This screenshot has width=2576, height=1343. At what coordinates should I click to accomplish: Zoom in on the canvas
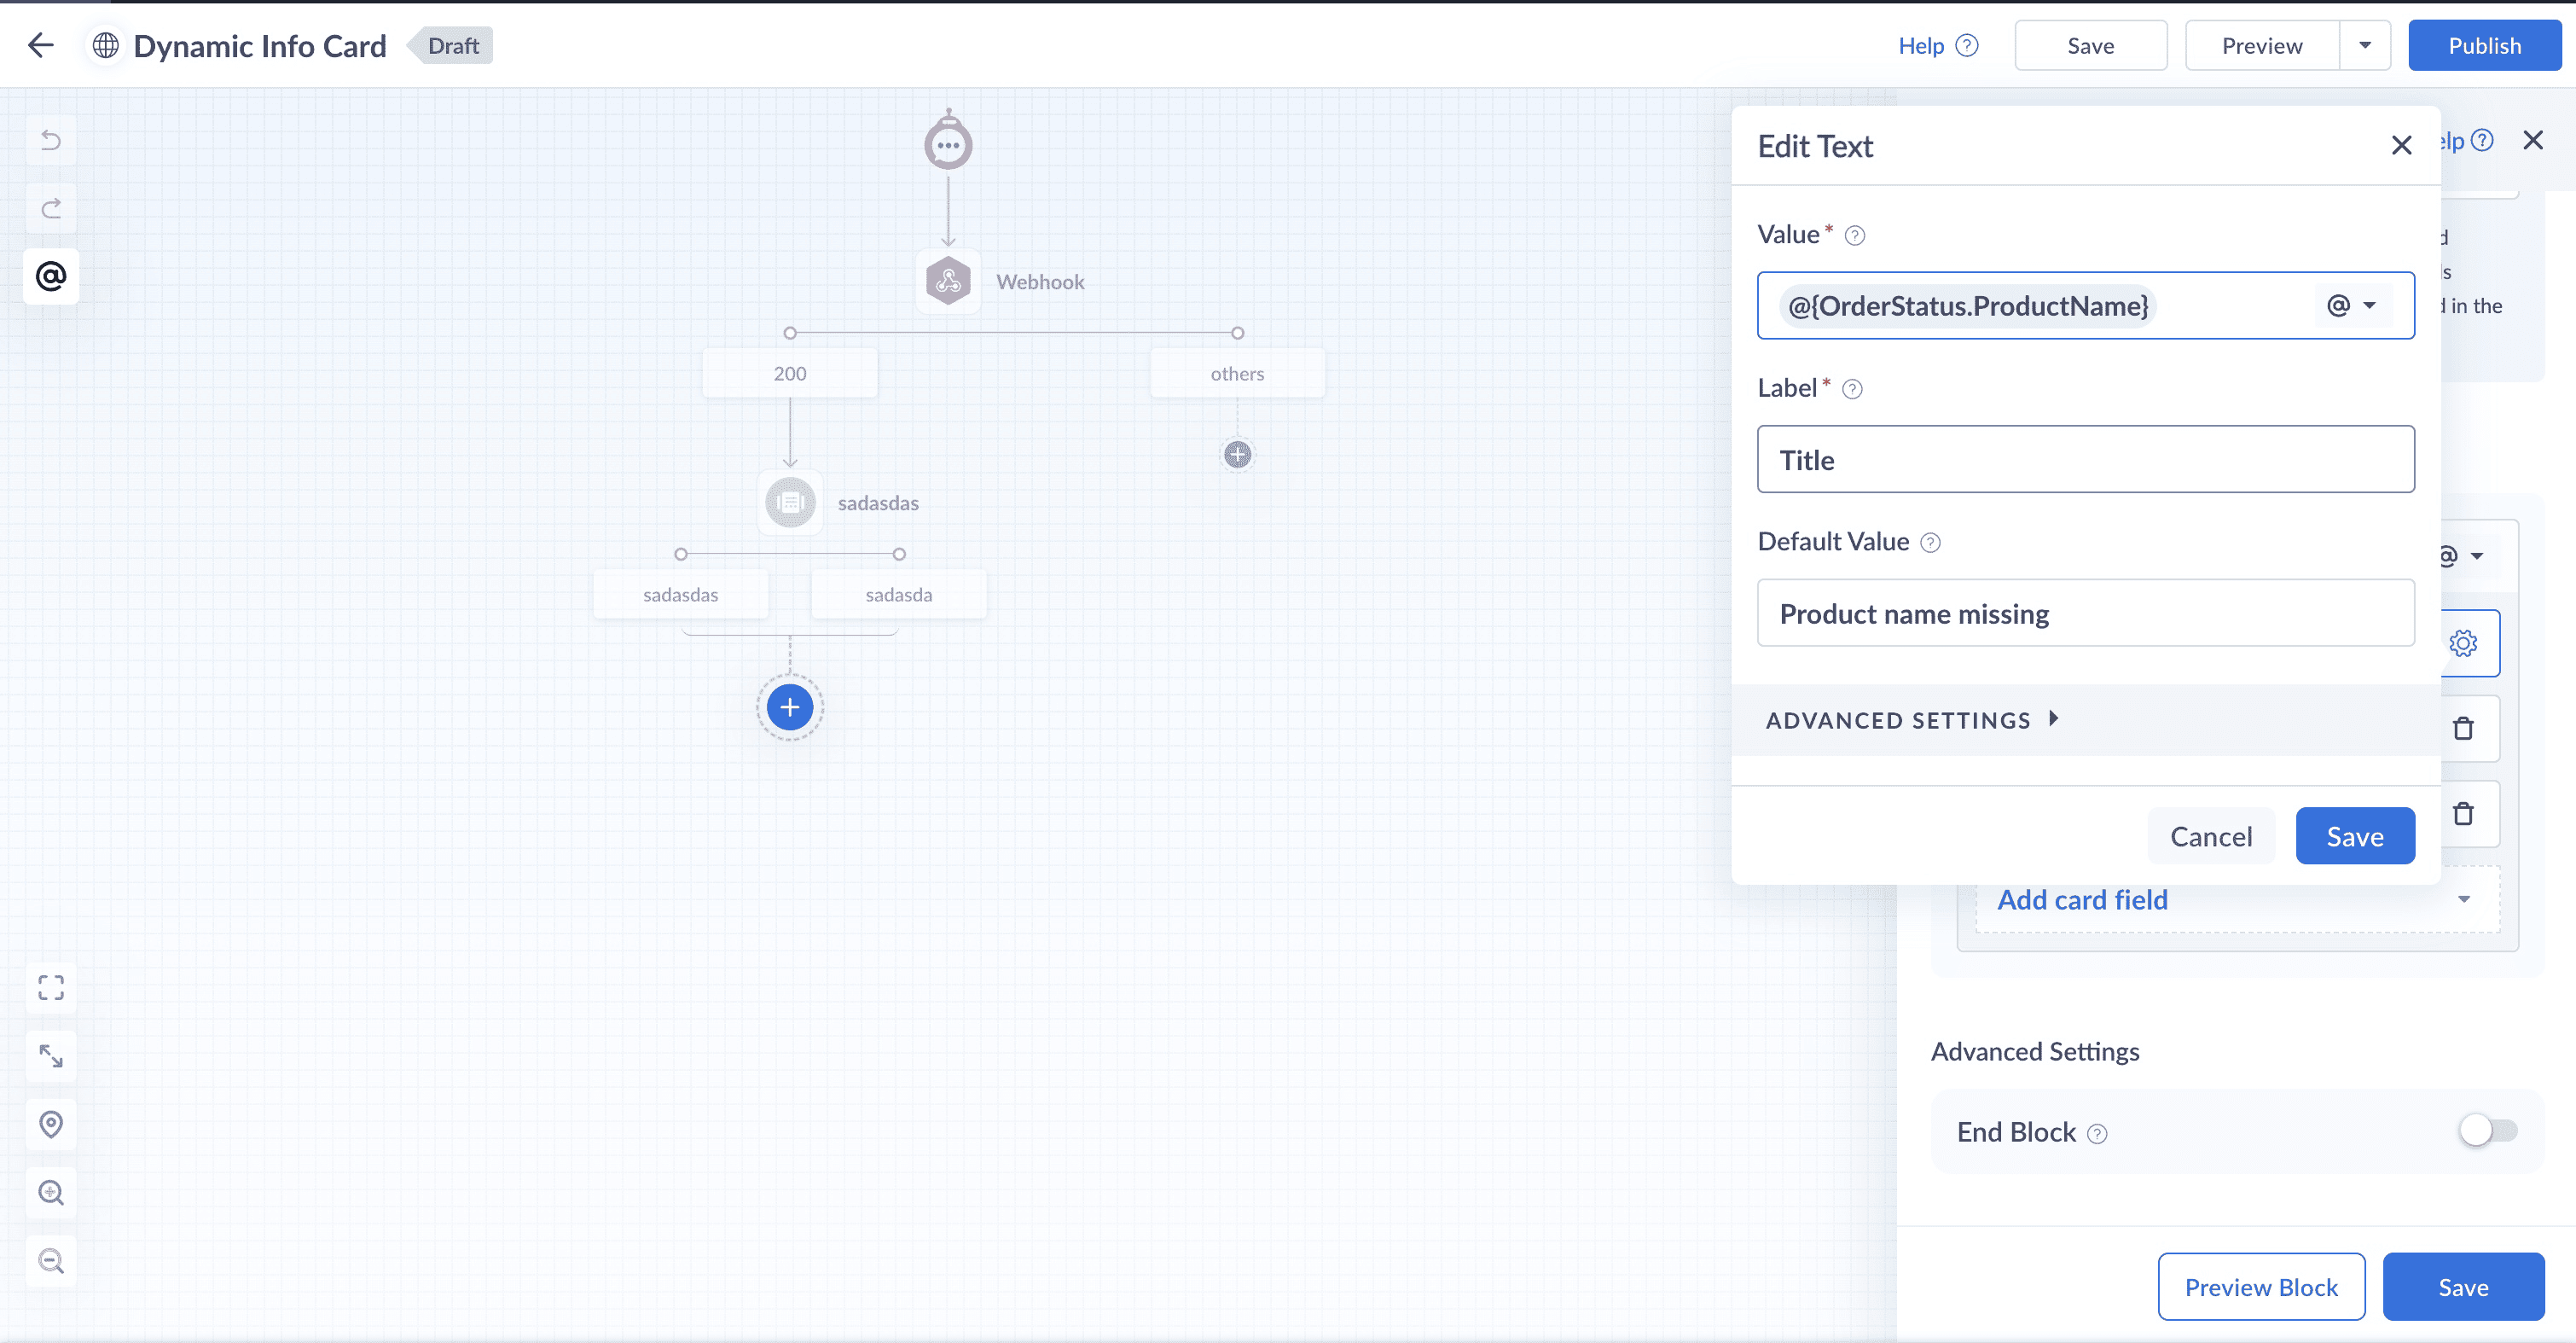pyautogui.click(x=51, y=1192)
